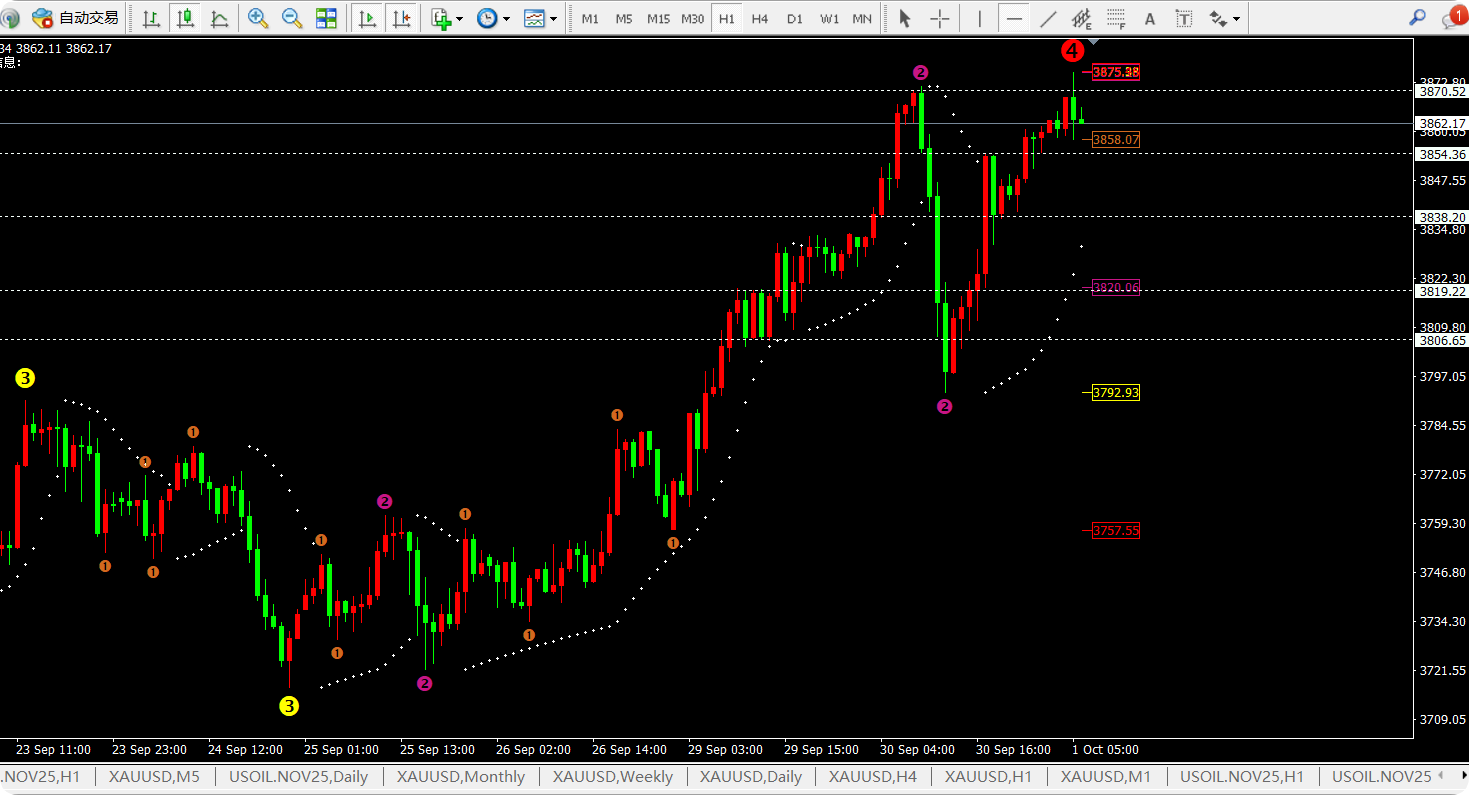The width and height of the screenshot is (1469, 795).
Task: Toggle chart shift from right border
Action: click(x=401, y=18)
